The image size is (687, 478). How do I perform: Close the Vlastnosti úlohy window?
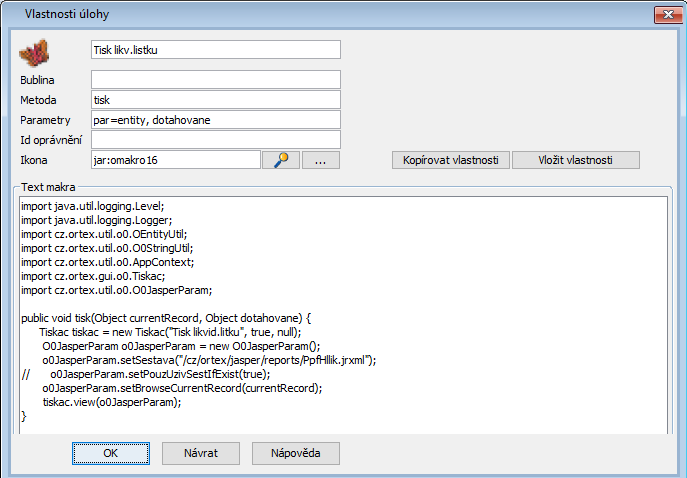[661, 15]
